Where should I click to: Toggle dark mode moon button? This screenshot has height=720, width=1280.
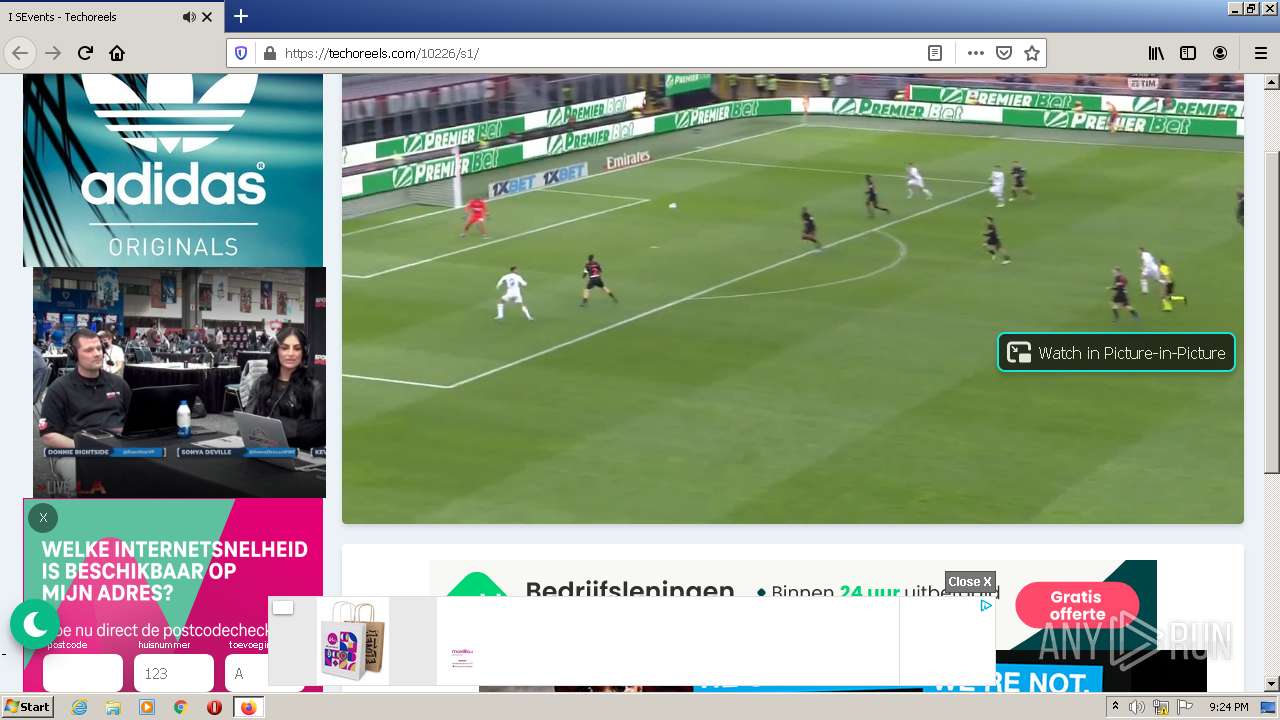(x=35, y=624)
